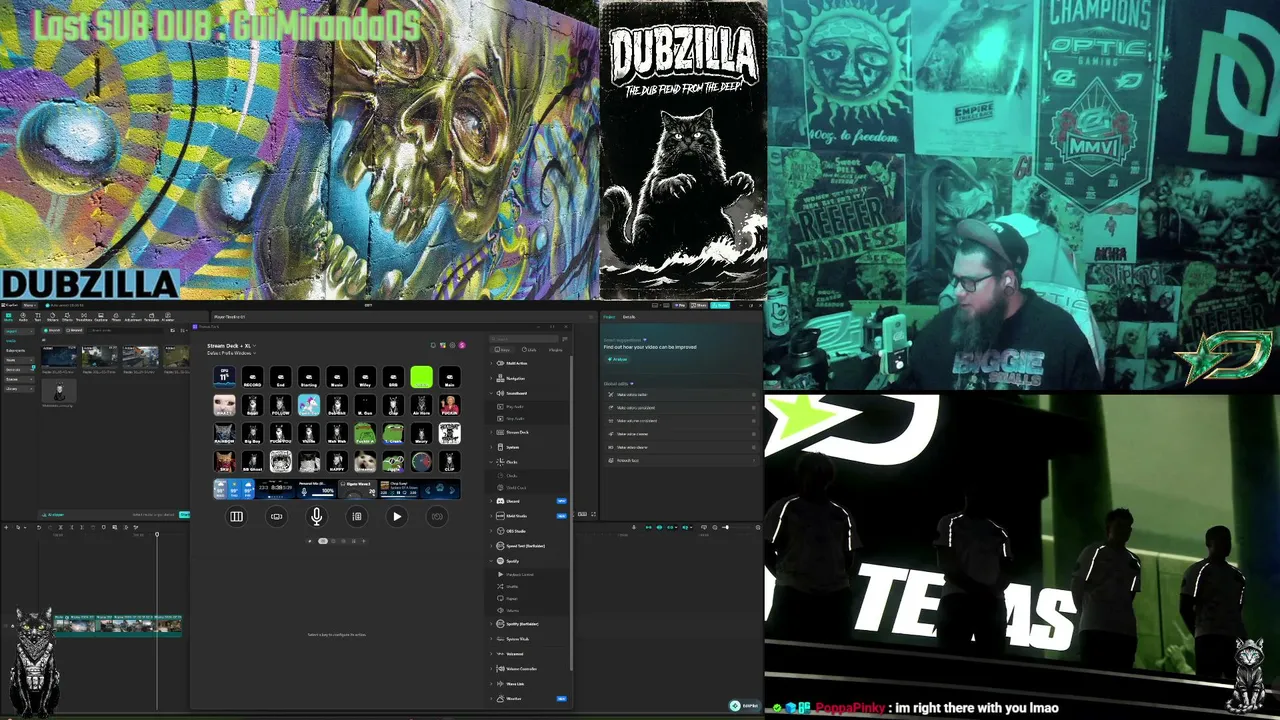Select the Main scene key
The height and width of the screenshot is (720, 1280).
(449, 377)
